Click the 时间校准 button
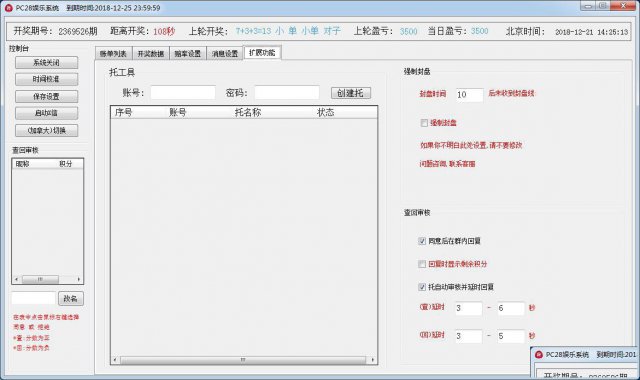Screen dimensions: 640x380 point(47,79)
